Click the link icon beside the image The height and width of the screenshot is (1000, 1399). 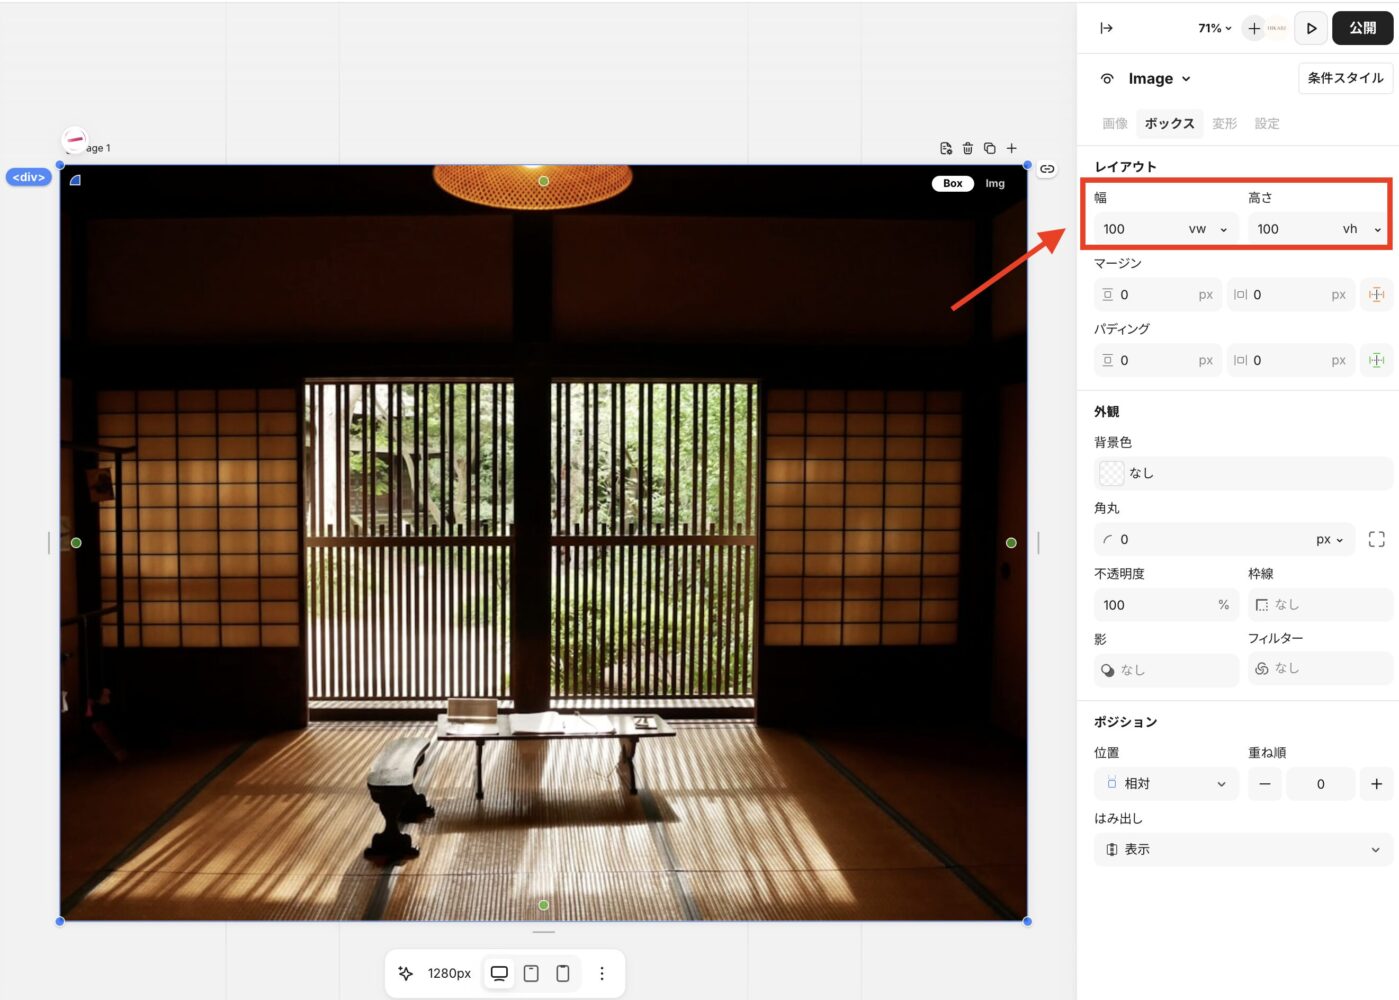pos(1047,169)
